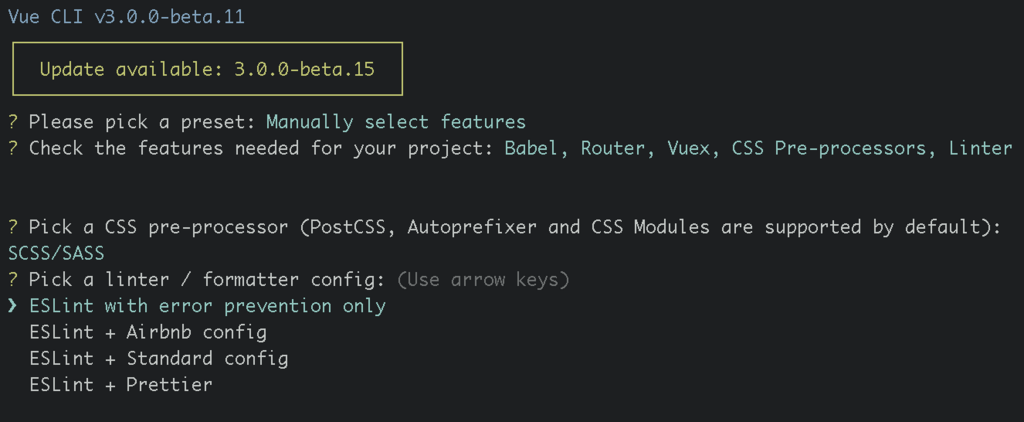Click the Update available 3.0.0-beta.15 box

[207, 69]
